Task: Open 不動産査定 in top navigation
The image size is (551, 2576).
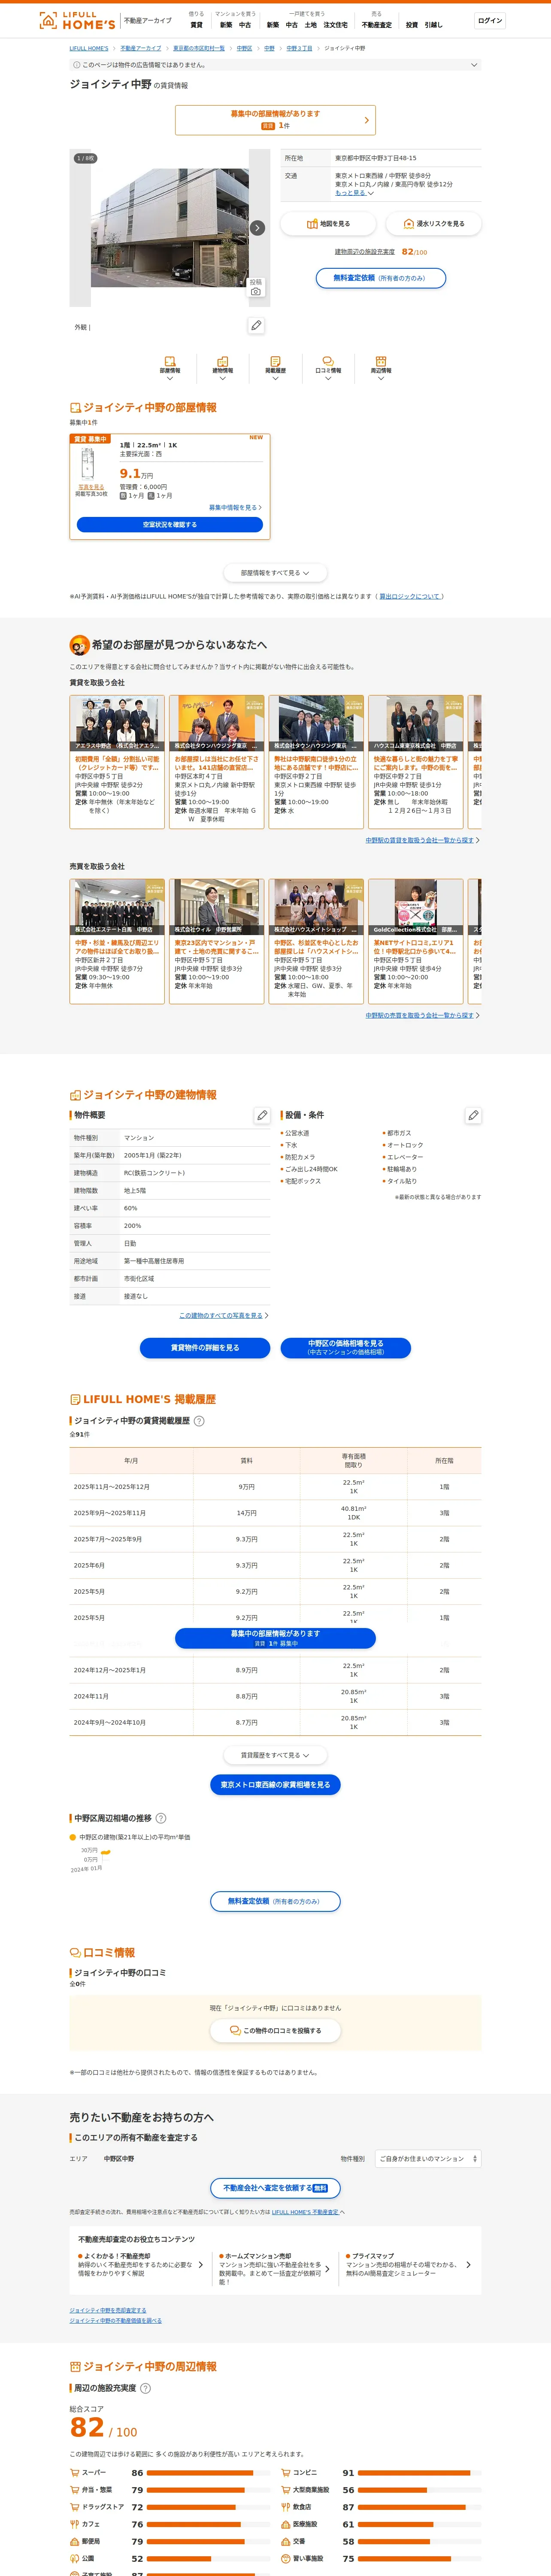Action: [377, 25]
